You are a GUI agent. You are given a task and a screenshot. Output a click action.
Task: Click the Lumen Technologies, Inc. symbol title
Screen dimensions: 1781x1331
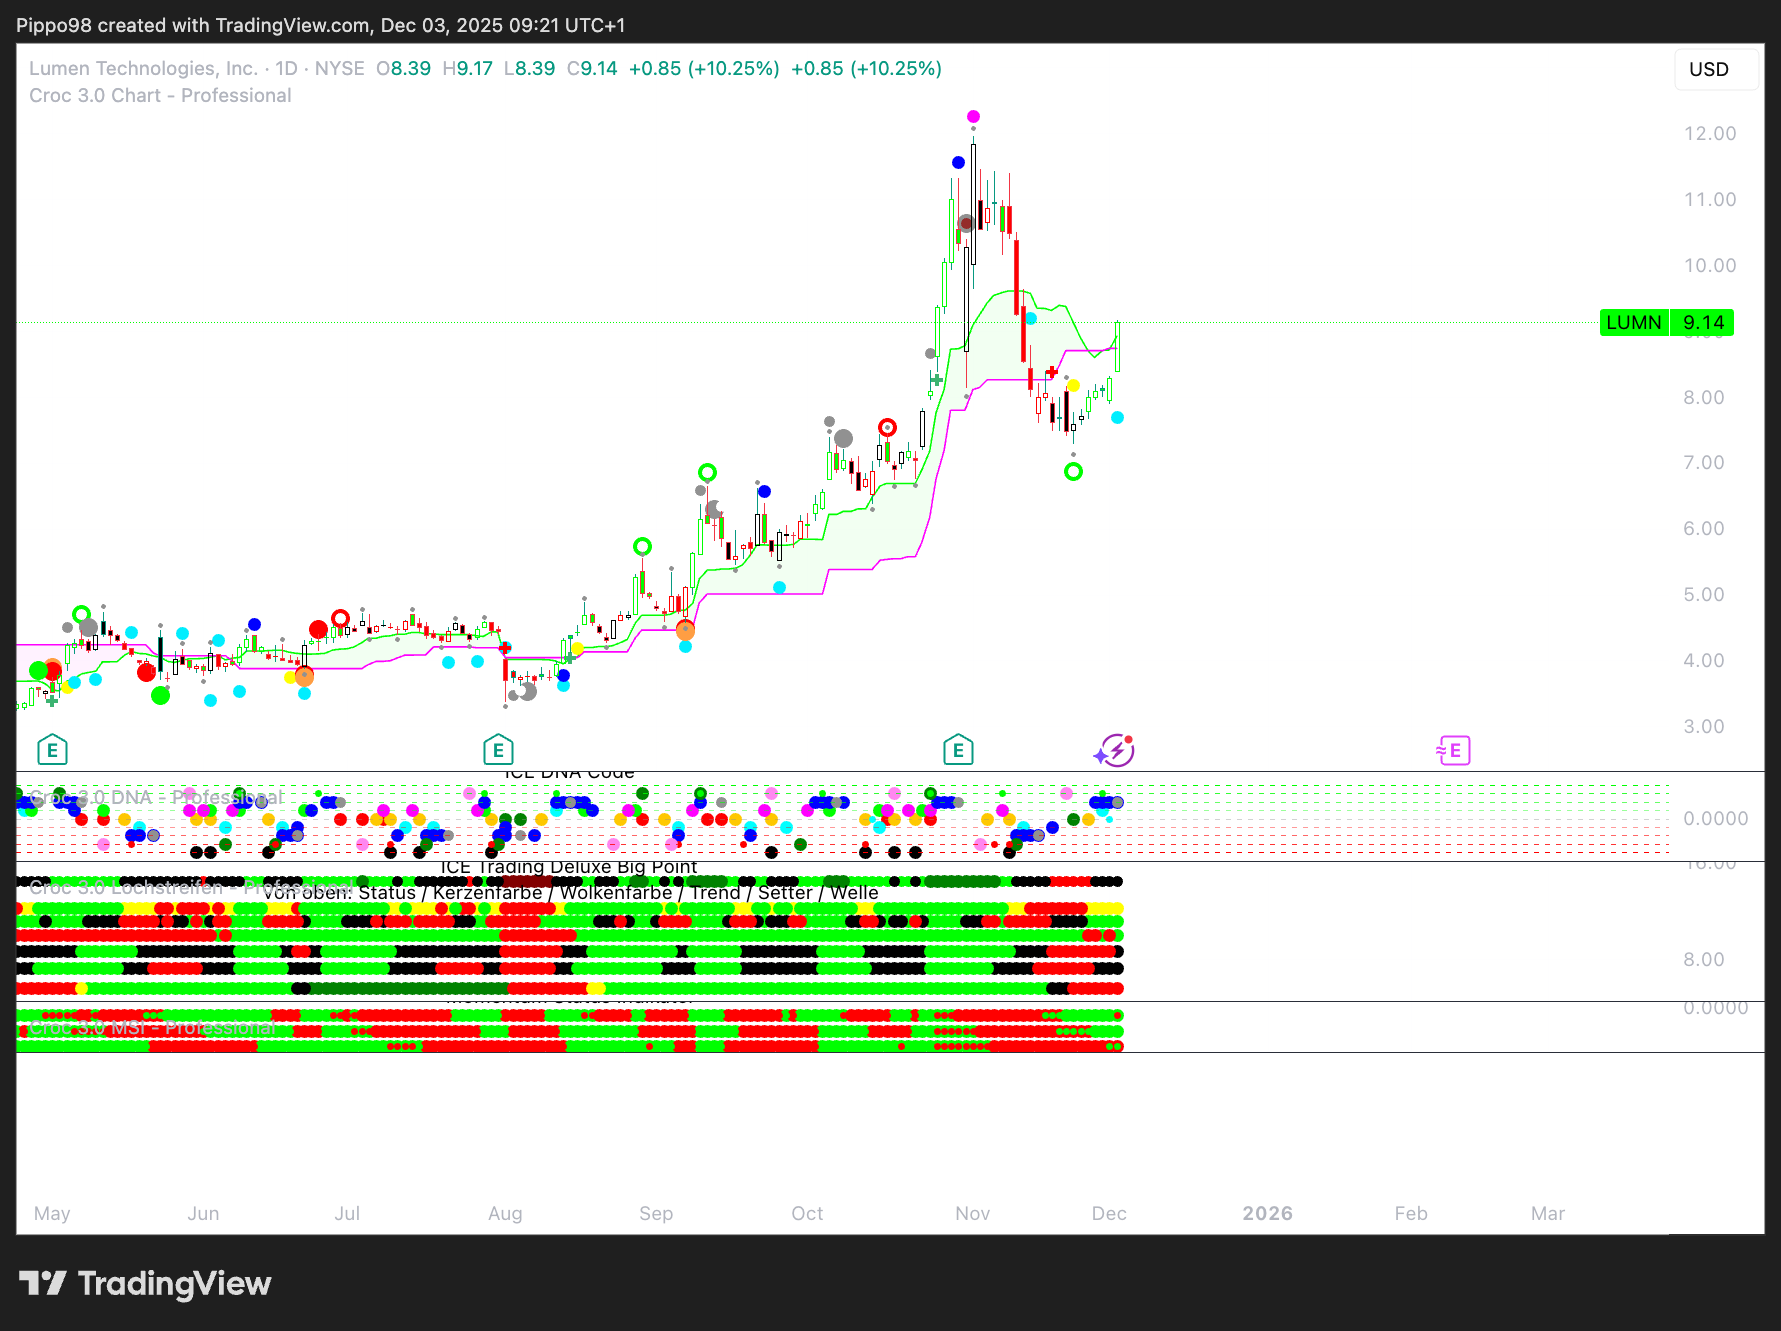click(143, 69)
